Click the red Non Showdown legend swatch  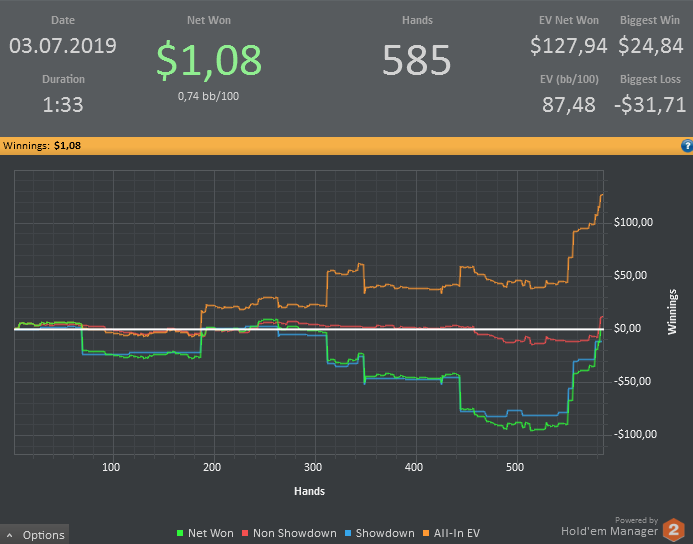245,533
